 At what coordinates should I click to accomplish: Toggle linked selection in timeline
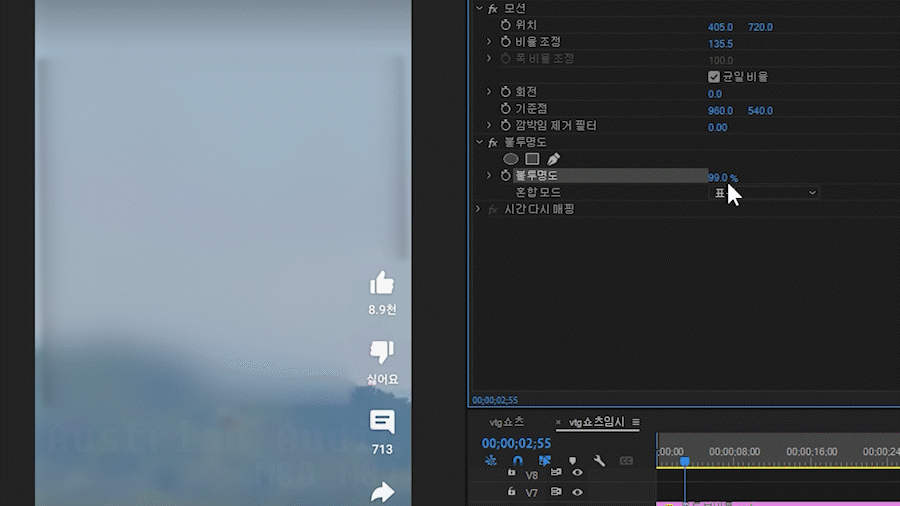pos(545,460)
